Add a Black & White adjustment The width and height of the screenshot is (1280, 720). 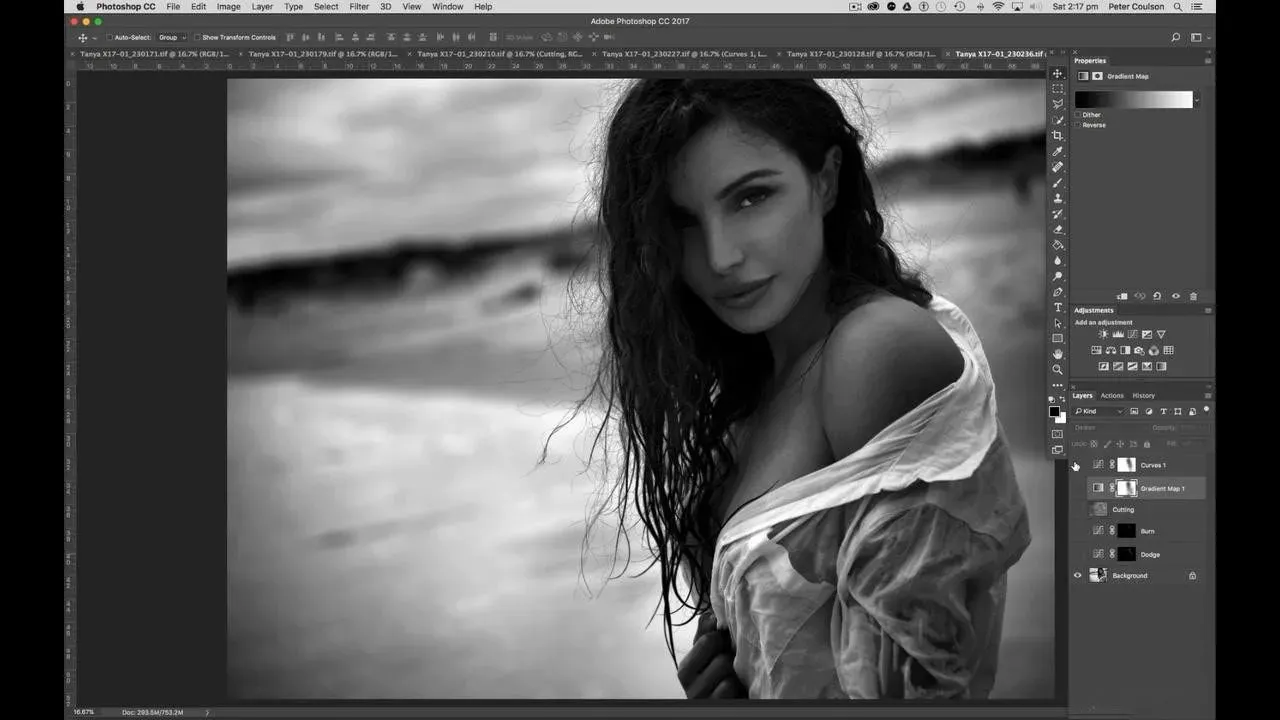point(1125,351)
